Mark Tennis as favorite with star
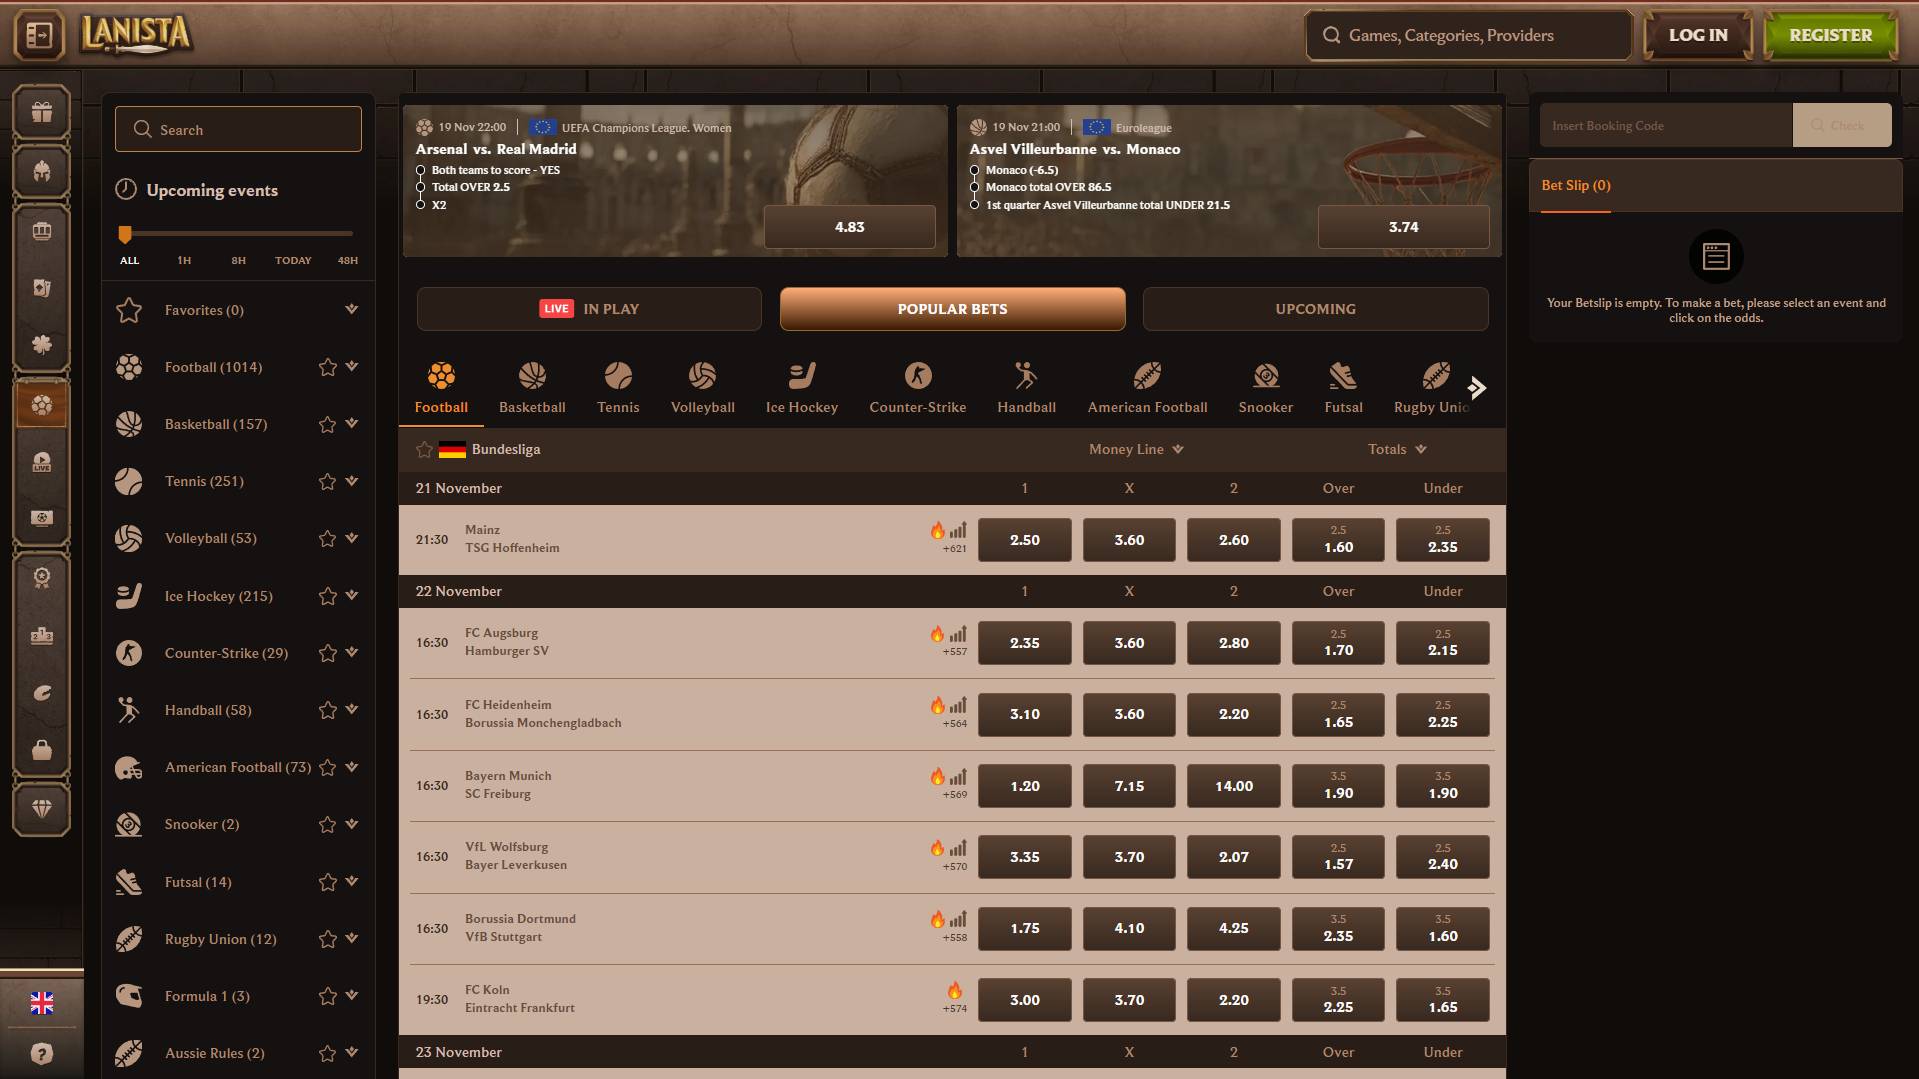The height and width of the screenshot is (1079, 1919). (x=327, y=482)
